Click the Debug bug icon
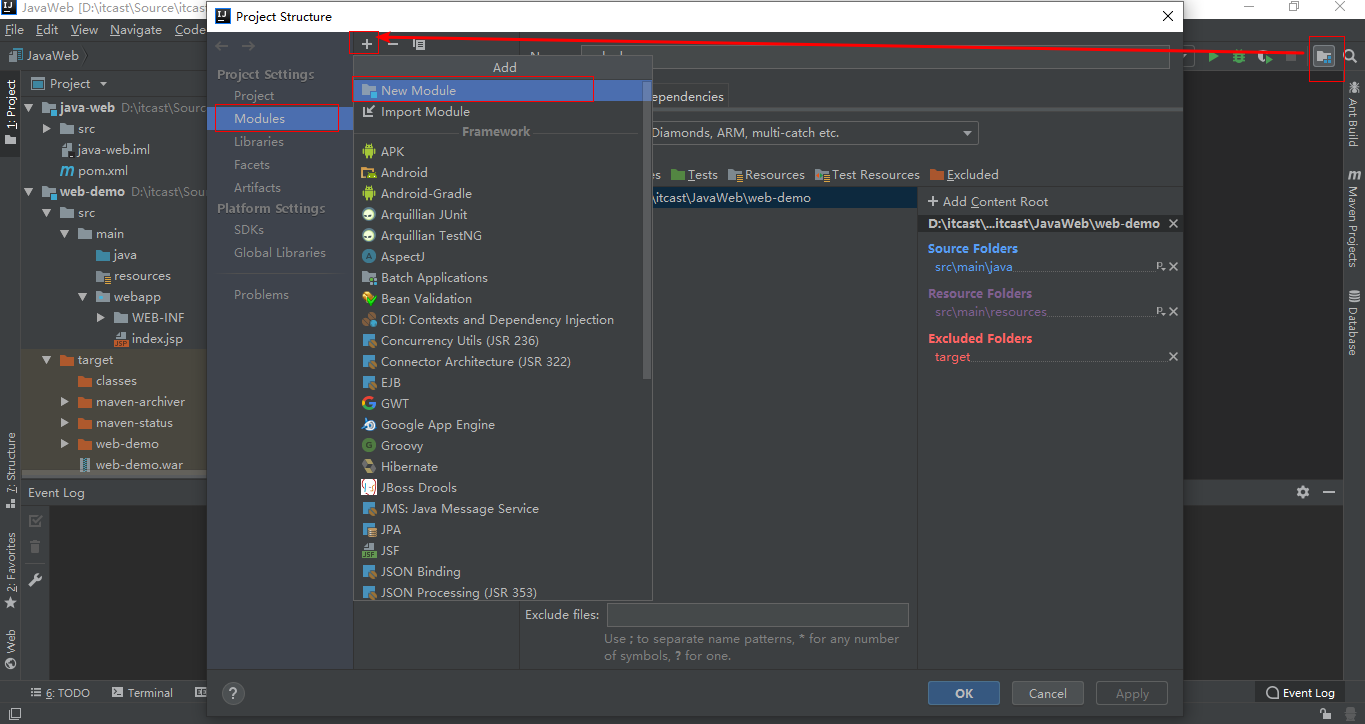 tap(1238, 57)
